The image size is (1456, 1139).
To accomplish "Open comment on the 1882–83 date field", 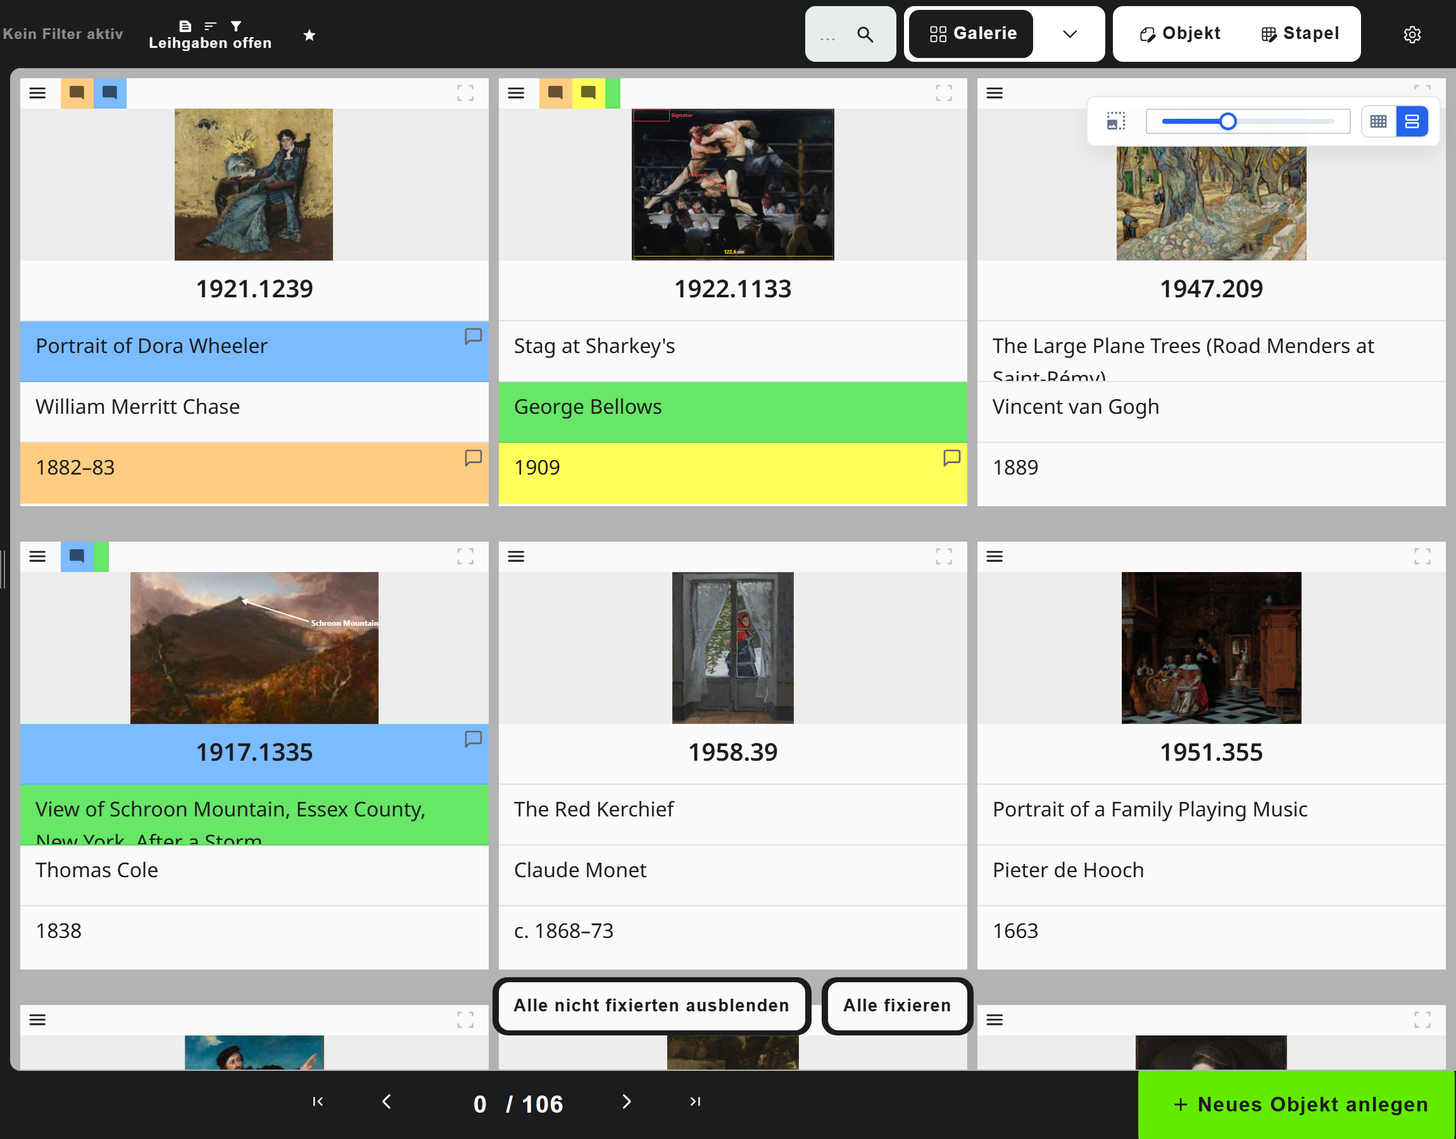I will pyautogui.click(x=473, y=457).
